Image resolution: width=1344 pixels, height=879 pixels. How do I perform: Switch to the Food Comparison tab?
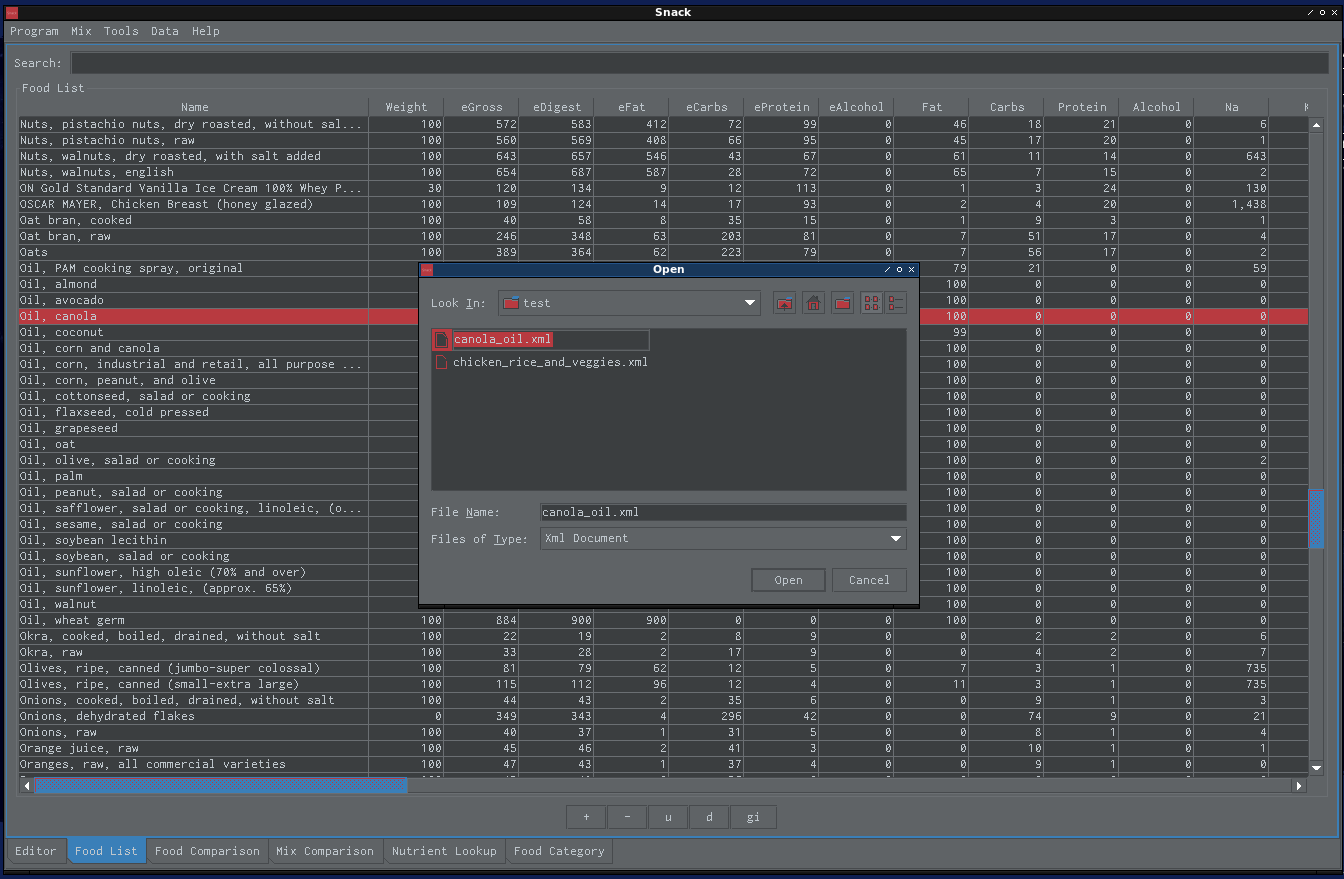pos(207,851)
